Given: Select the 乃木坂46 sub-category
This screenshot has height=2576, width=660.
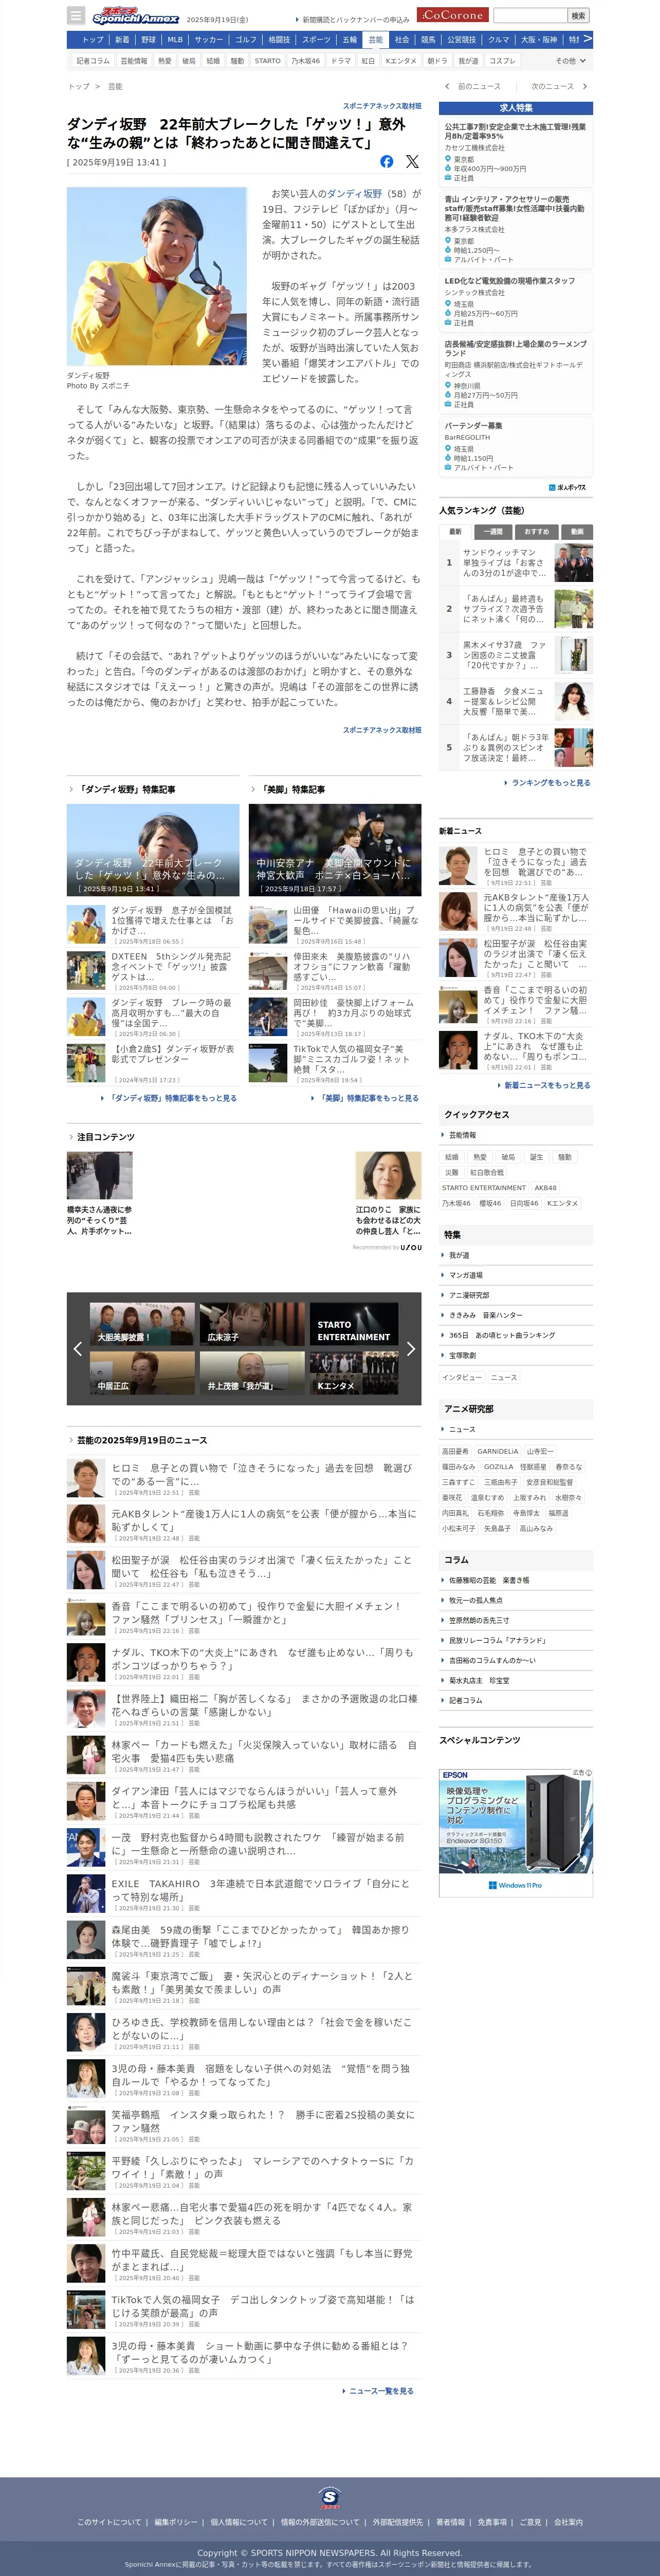Looking at the screenshot, I should (306, 61).
